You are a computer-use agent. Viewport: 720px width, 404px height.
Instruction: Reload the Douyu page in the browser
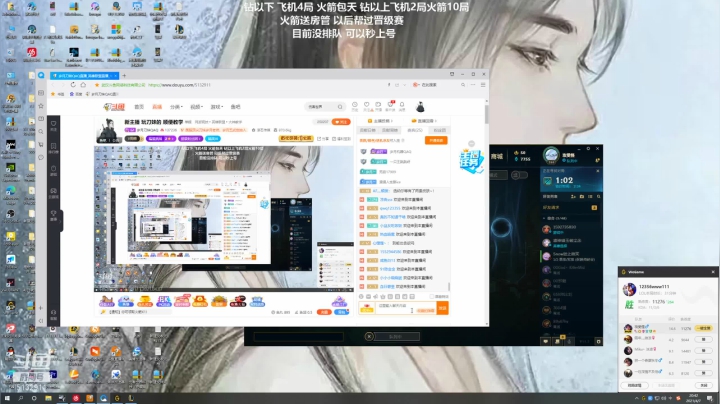(x=73, y=85)
